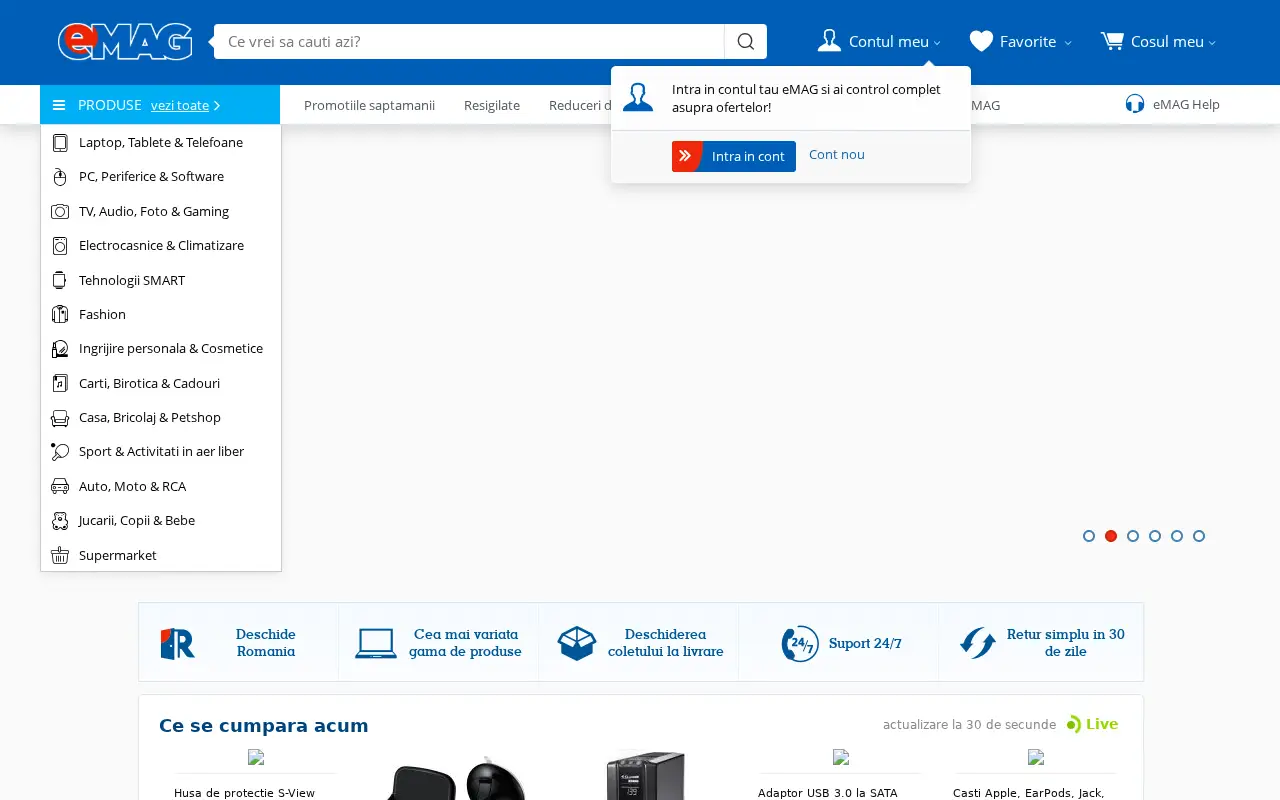This screenshot has width=1280, height=800.
Task: Click the hamburger icon next to PRODUSE
Action: tap(59, 105)
